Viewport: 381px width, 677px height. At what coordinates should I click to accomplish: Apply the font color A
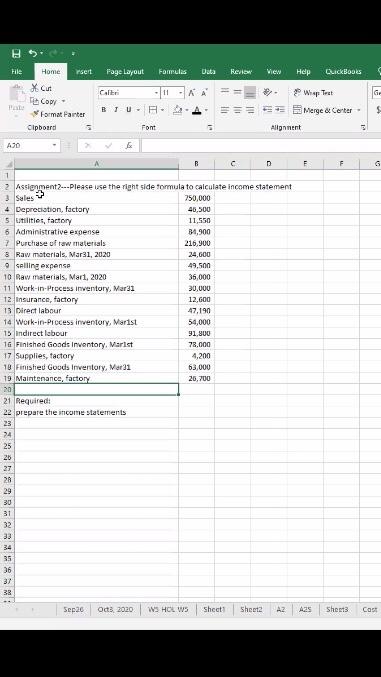pos(197,110)
